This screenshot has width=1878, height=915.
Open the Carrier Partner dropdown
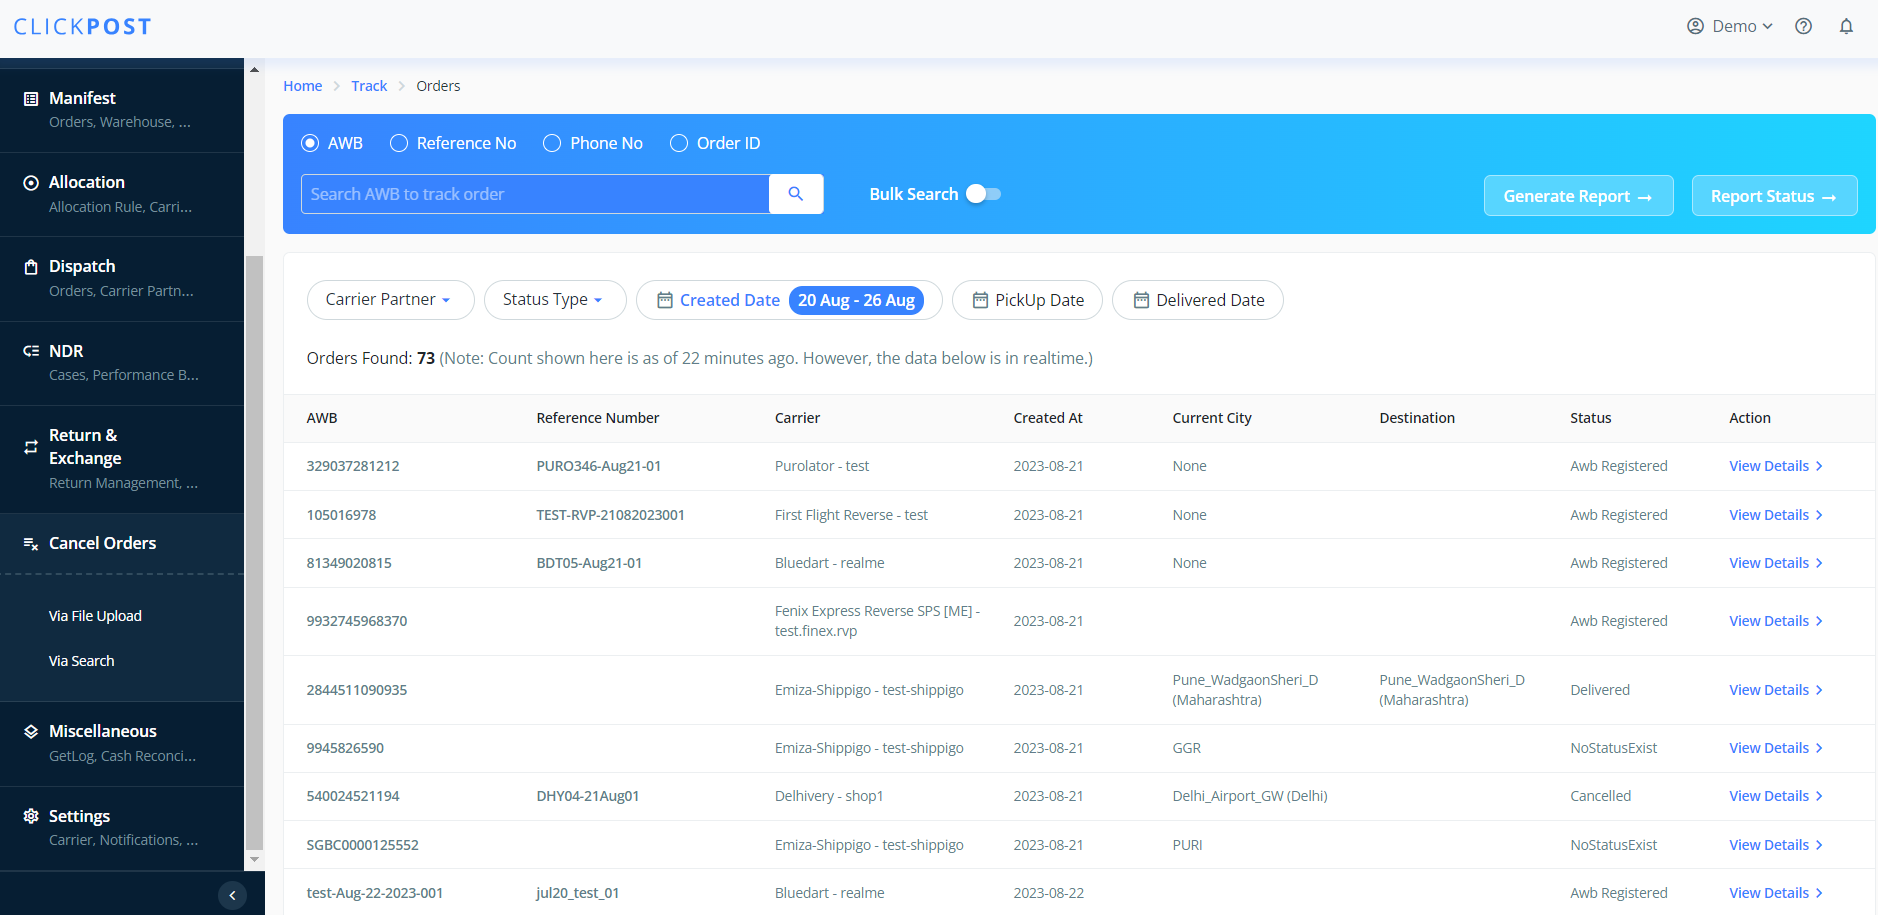[390, 300]
